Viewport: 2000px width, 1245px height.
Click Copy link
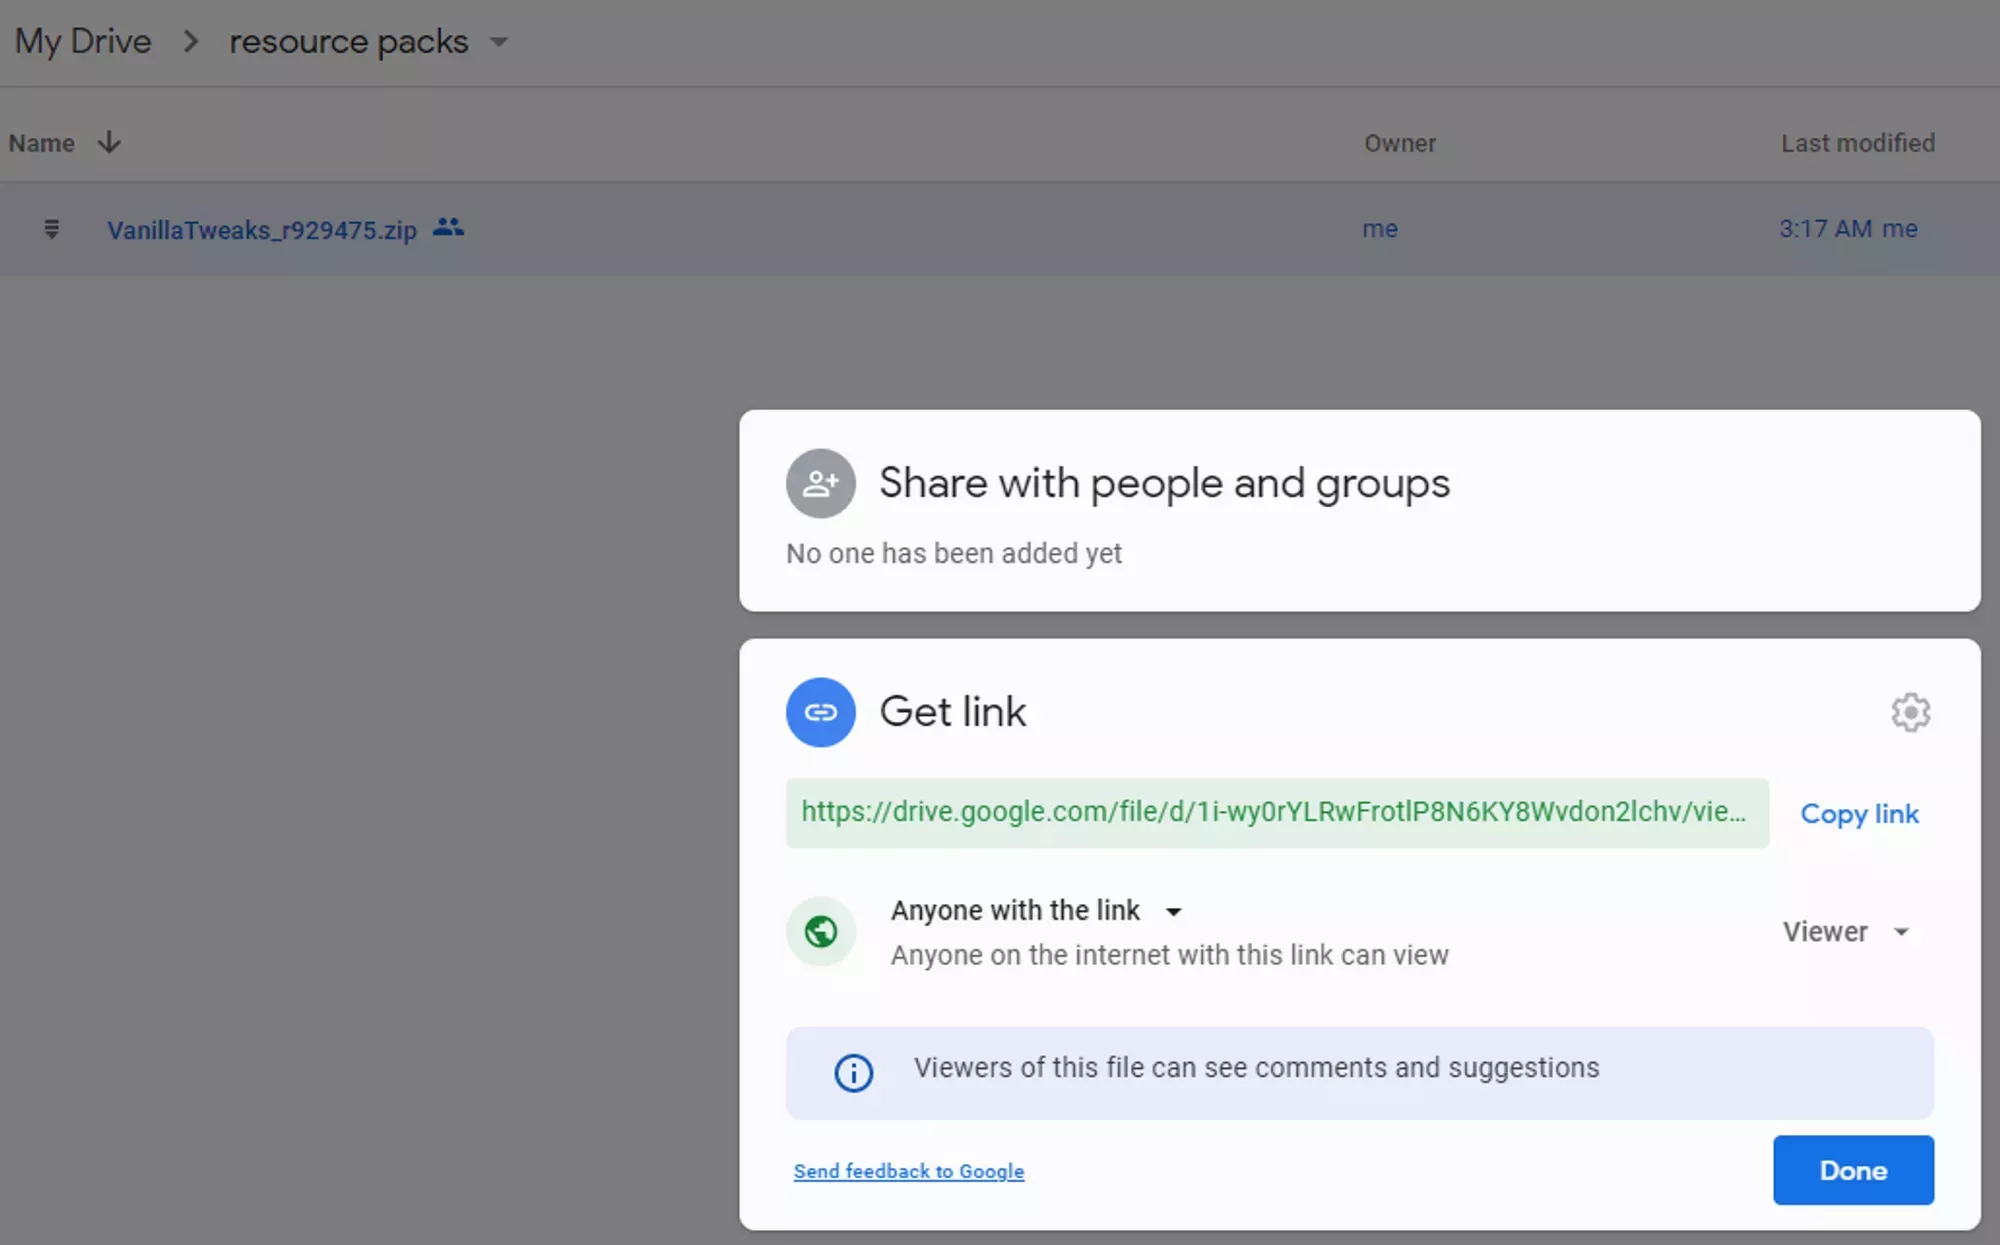[x=1858, y=813]
